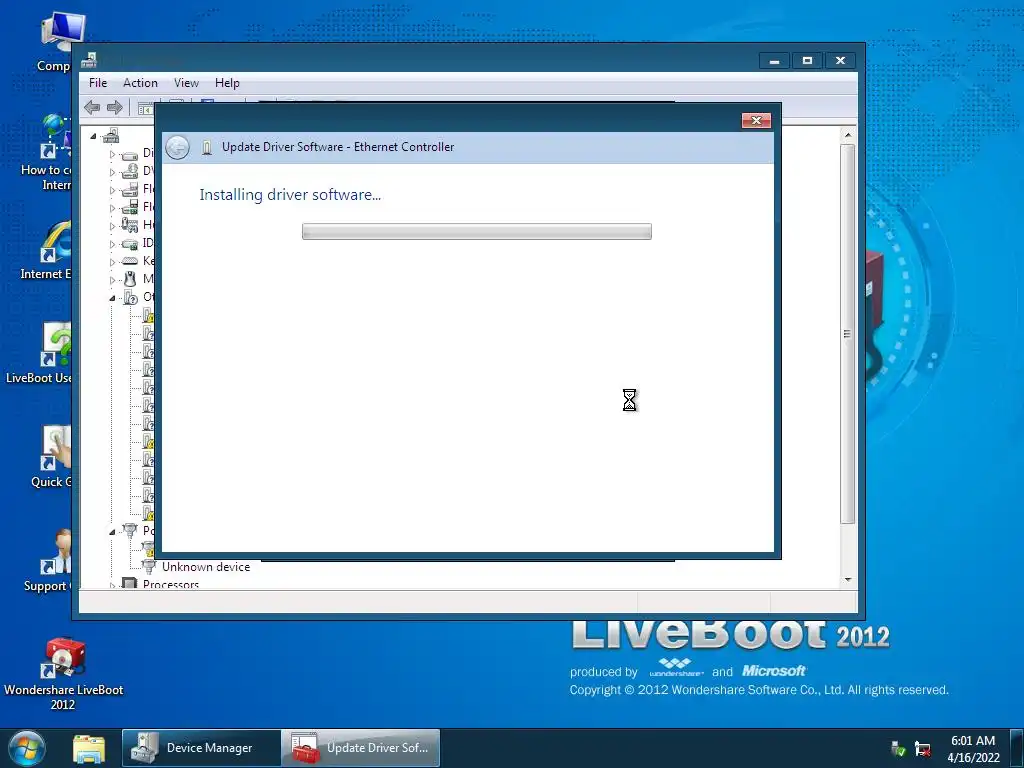This screenshot has height=768, width=1024.
Task: Collapse the root computer node in device tree
Action: point(93,136)
